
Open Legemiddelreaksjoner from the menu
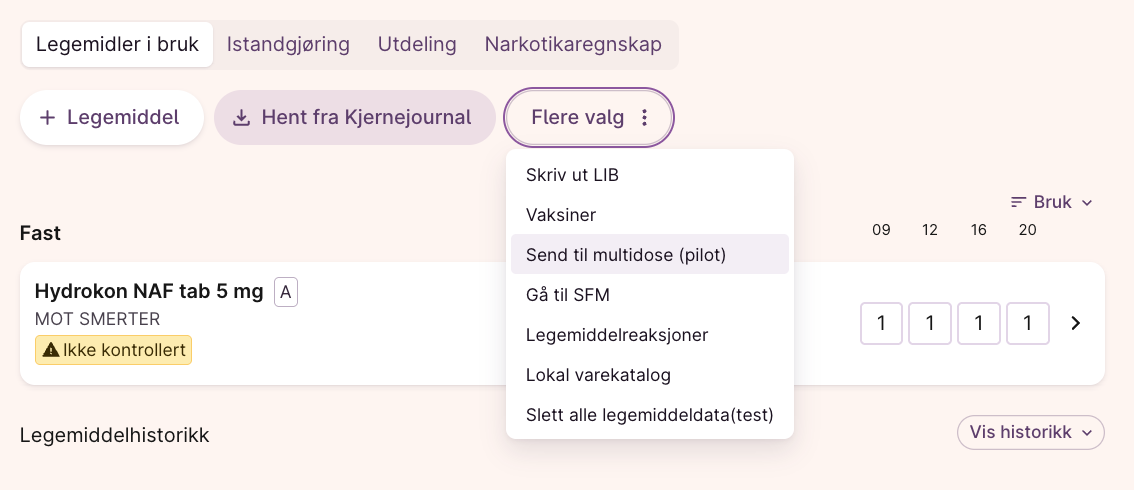click(x=617, y=335)
